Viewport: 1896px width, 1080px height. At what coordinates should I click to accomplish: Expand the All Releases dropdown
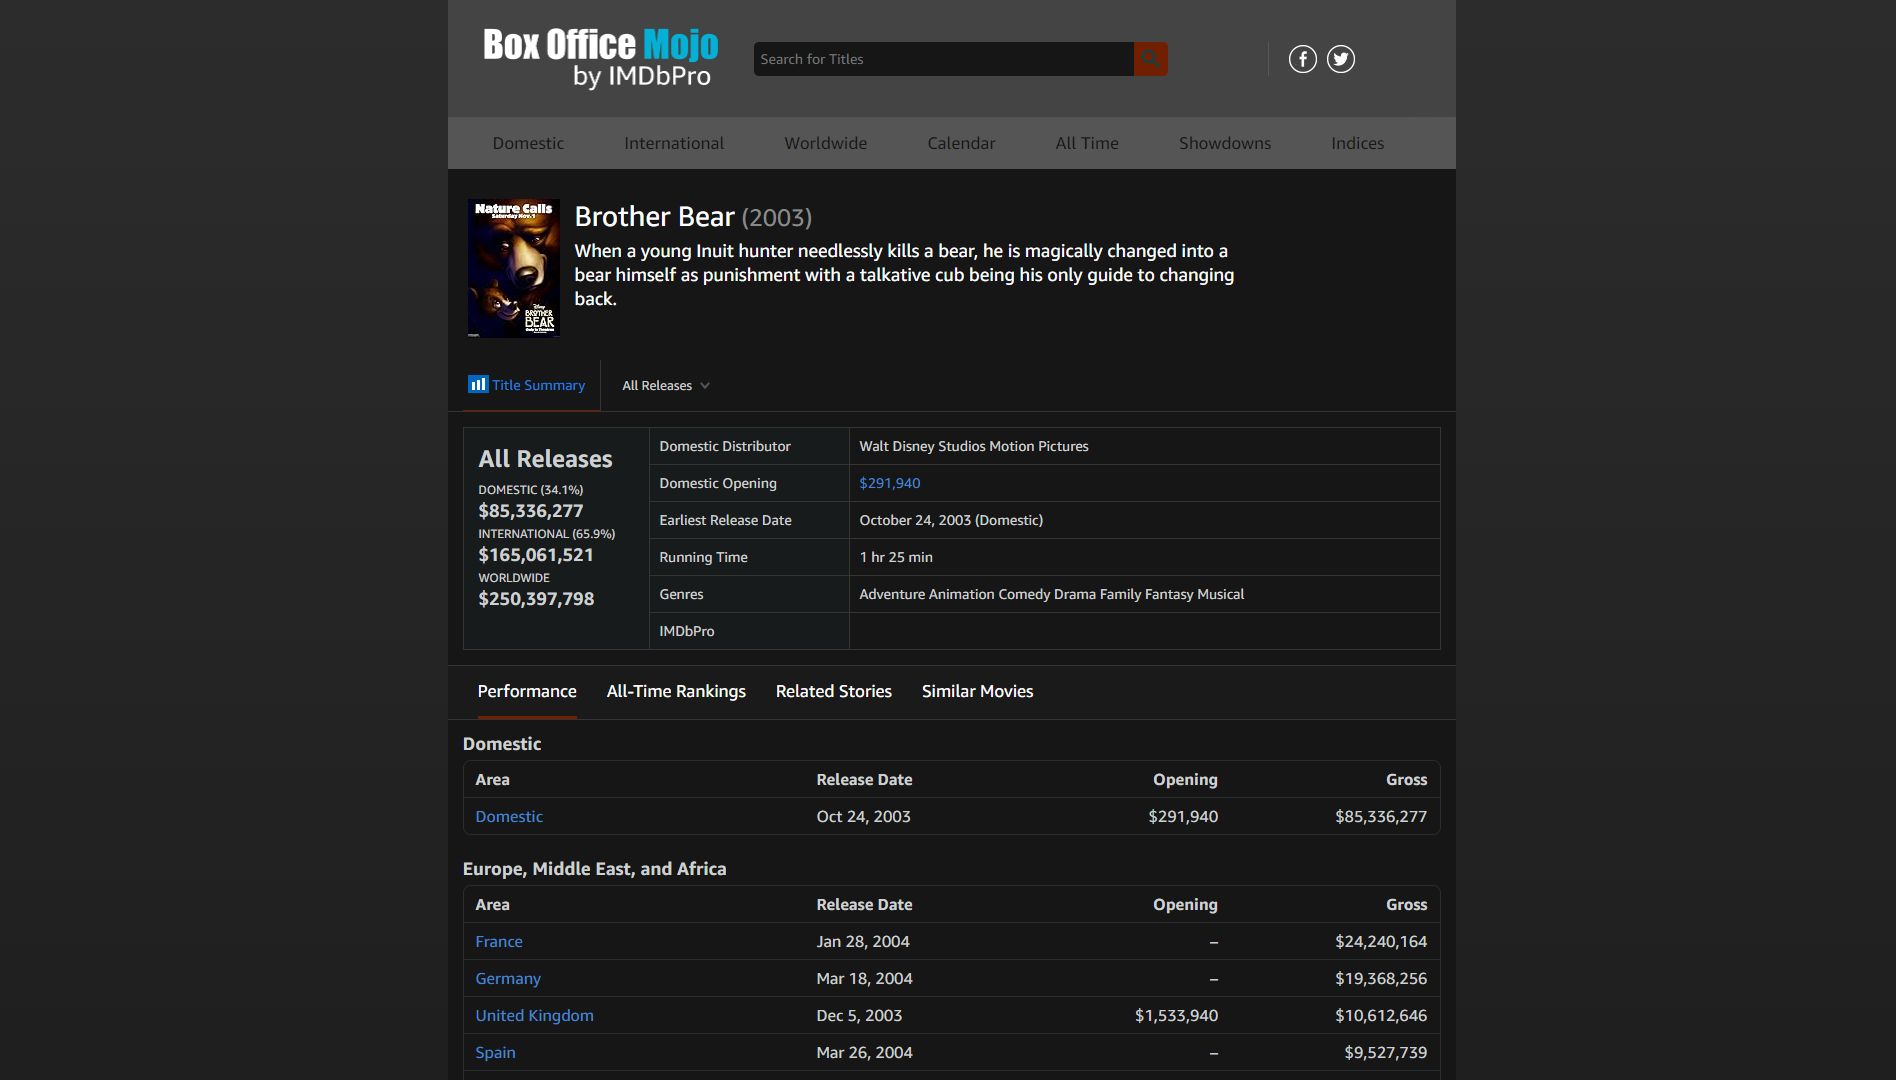pos(666,385)
